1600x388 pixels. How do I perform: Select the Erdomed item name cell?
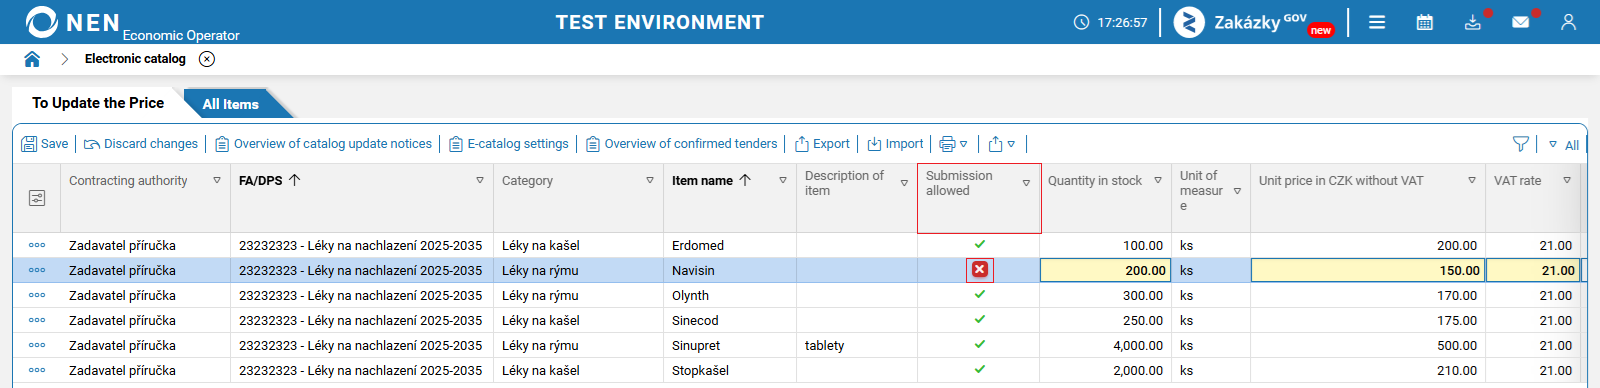[729, 245]
